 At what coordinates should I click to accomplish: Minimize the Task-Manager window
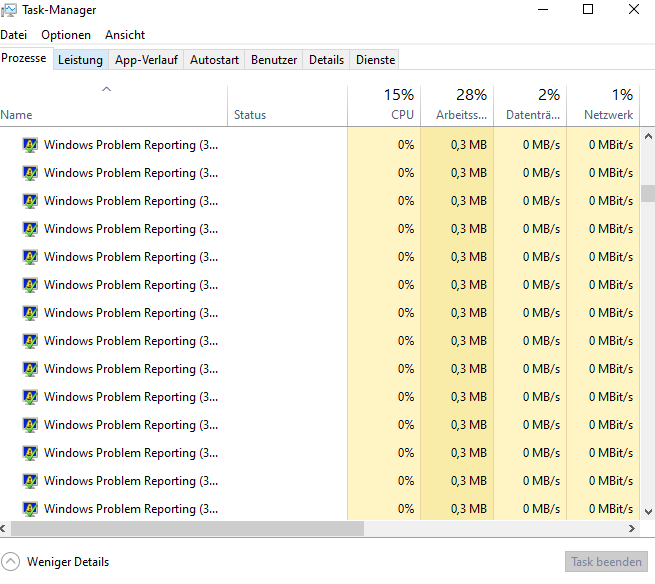(x=543, y=10)
